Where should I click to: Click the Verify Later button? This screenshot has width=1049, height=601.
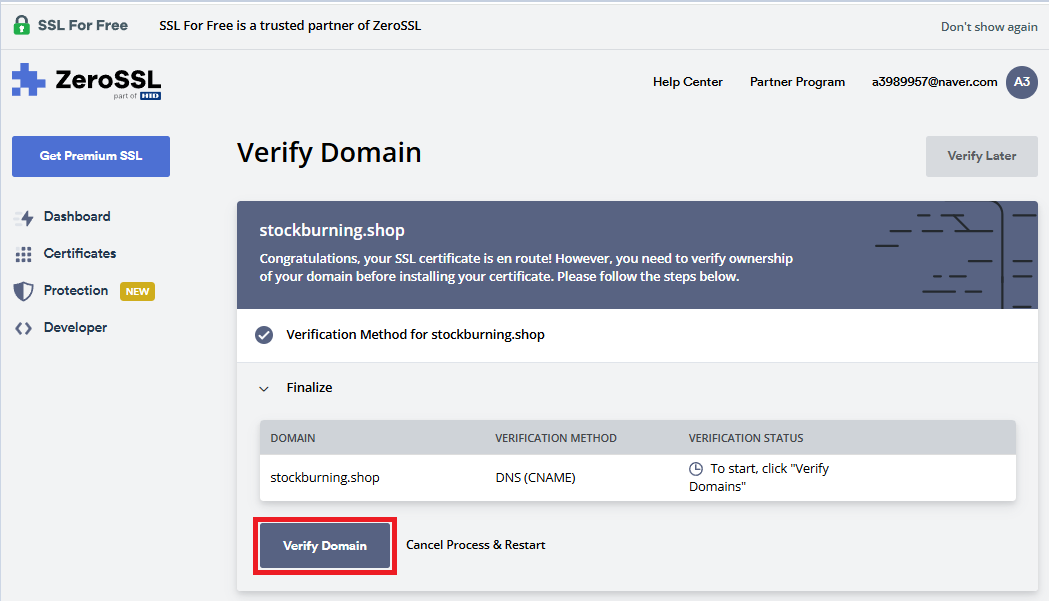[981, 156]
